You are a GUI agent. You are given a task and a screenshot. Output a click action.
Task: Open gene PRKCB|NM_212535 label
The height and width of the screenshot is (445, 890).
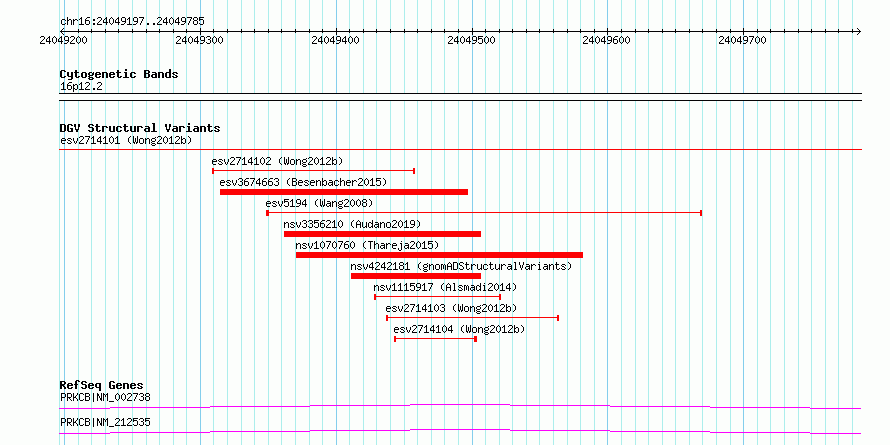(x=105, y=422)
